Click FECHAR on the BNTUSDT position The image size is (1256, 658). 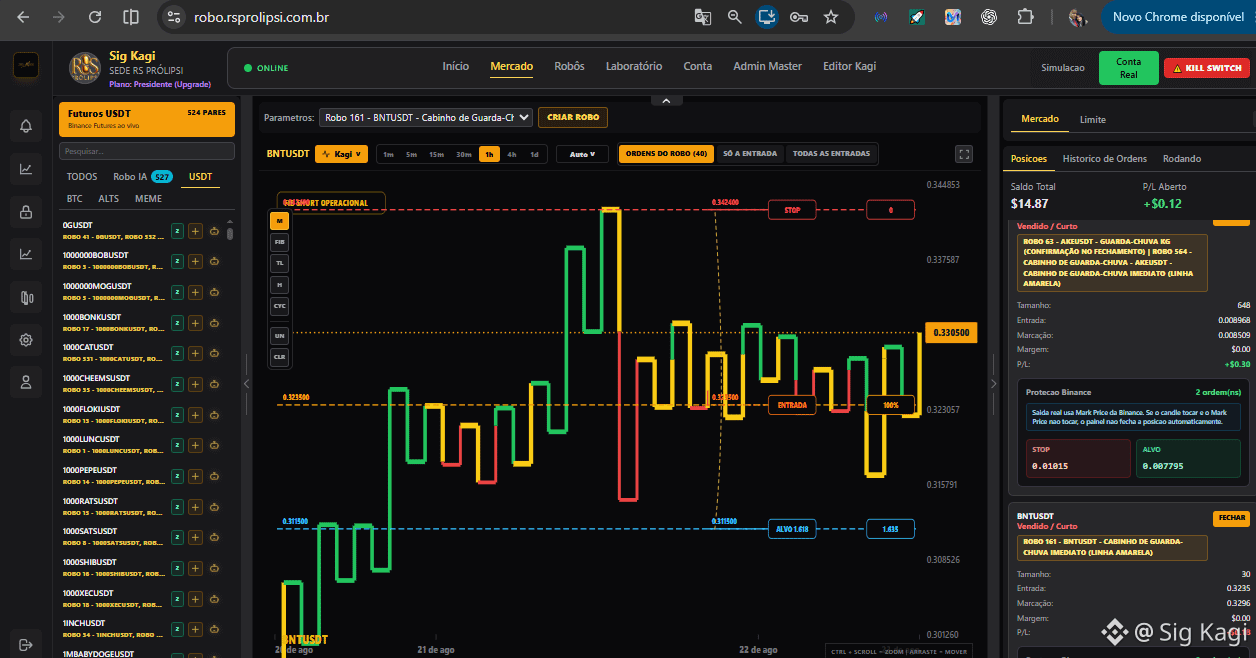[1231, 518]
